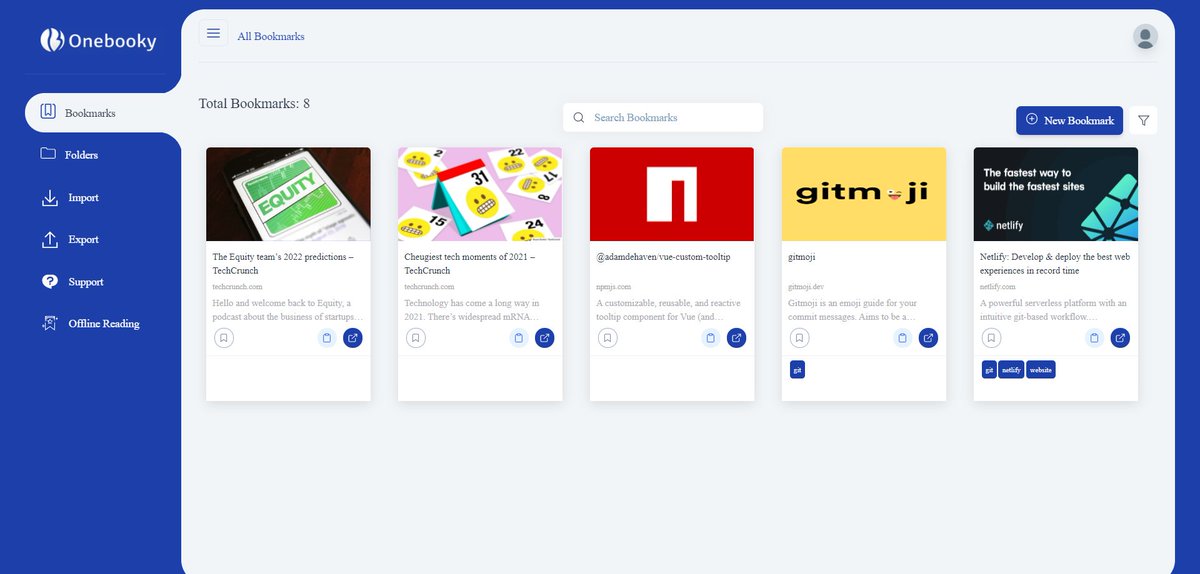Click the All Bookmarks breadcrumb
Image resolution: width=1200 pixels, height=574 pixels.
point(271,36)
